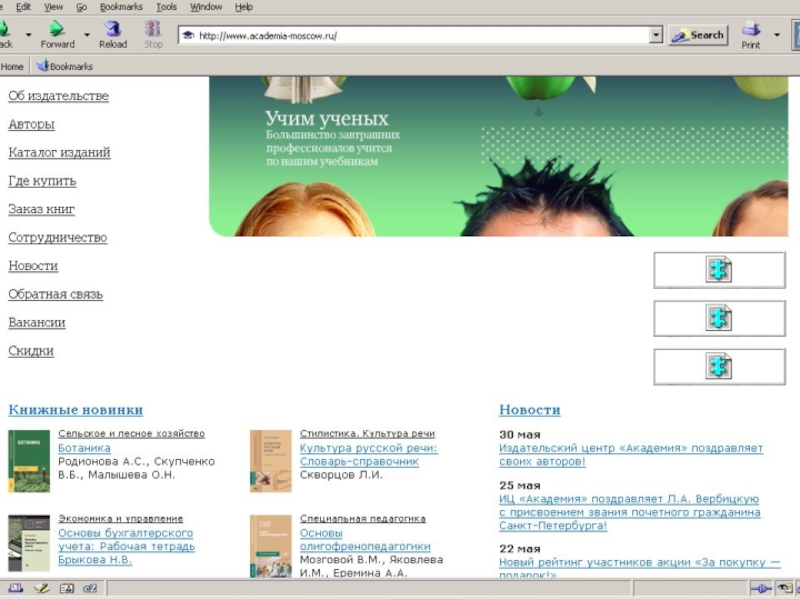Open the Navigator icon in status bar
Image resolution: width=800 pixels, height=600 pixels.
(x=15, y=588)
